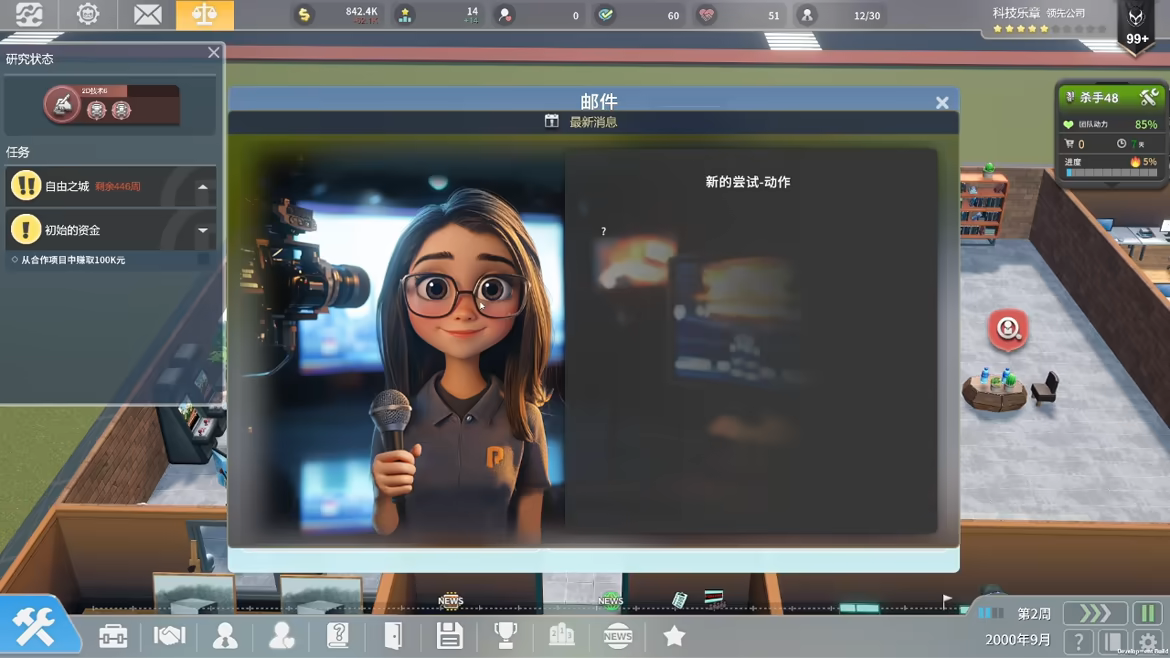Close the 研究状态 side panel
This screenshot has width=1170, height=658.
pos(213,52)
